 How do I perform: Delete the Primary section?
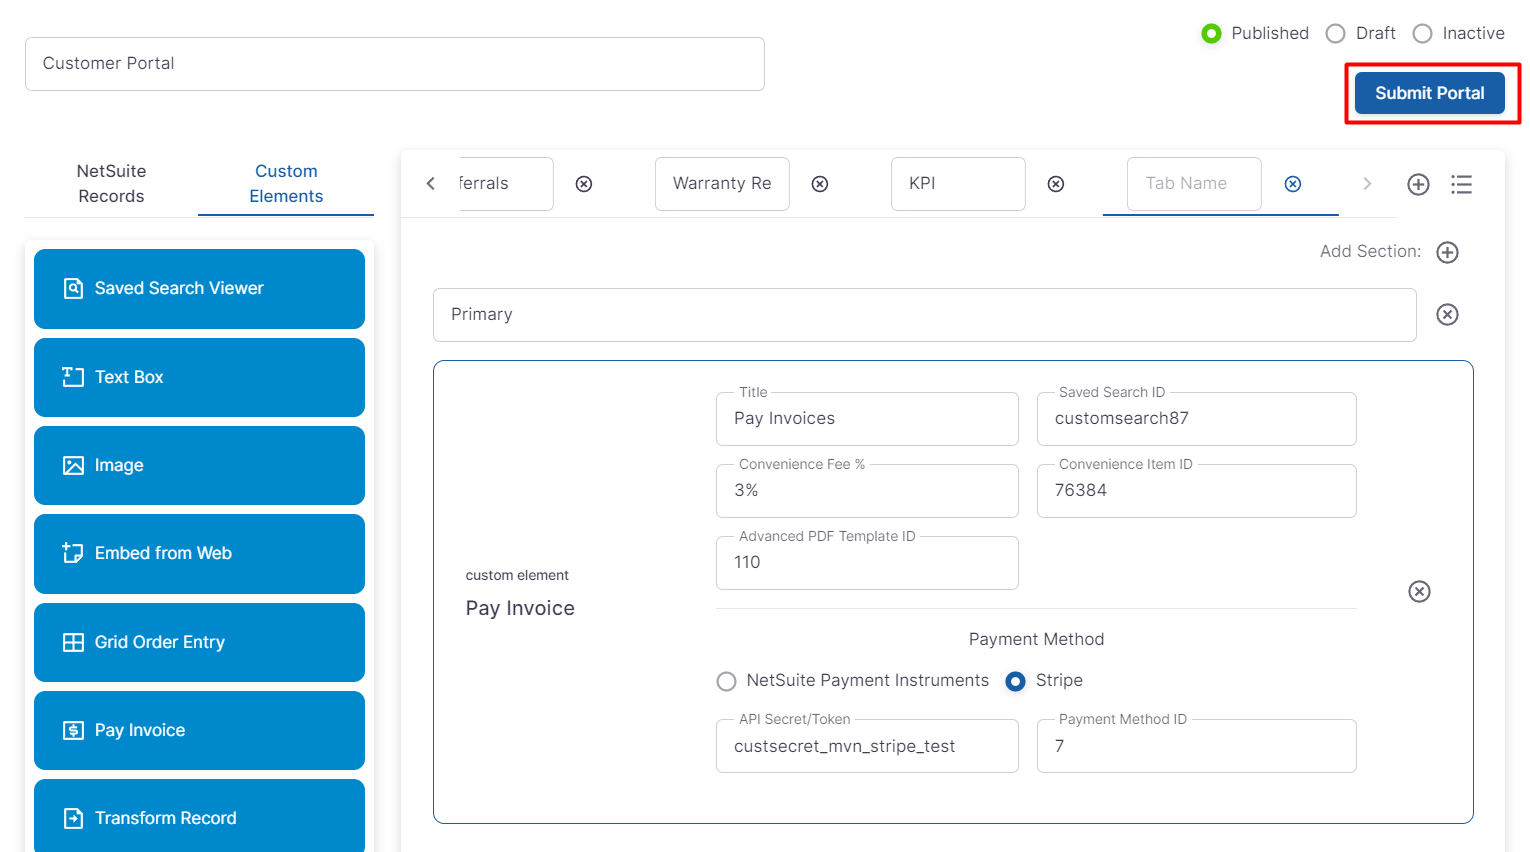pyautogui.click(x=1447, y=315)
